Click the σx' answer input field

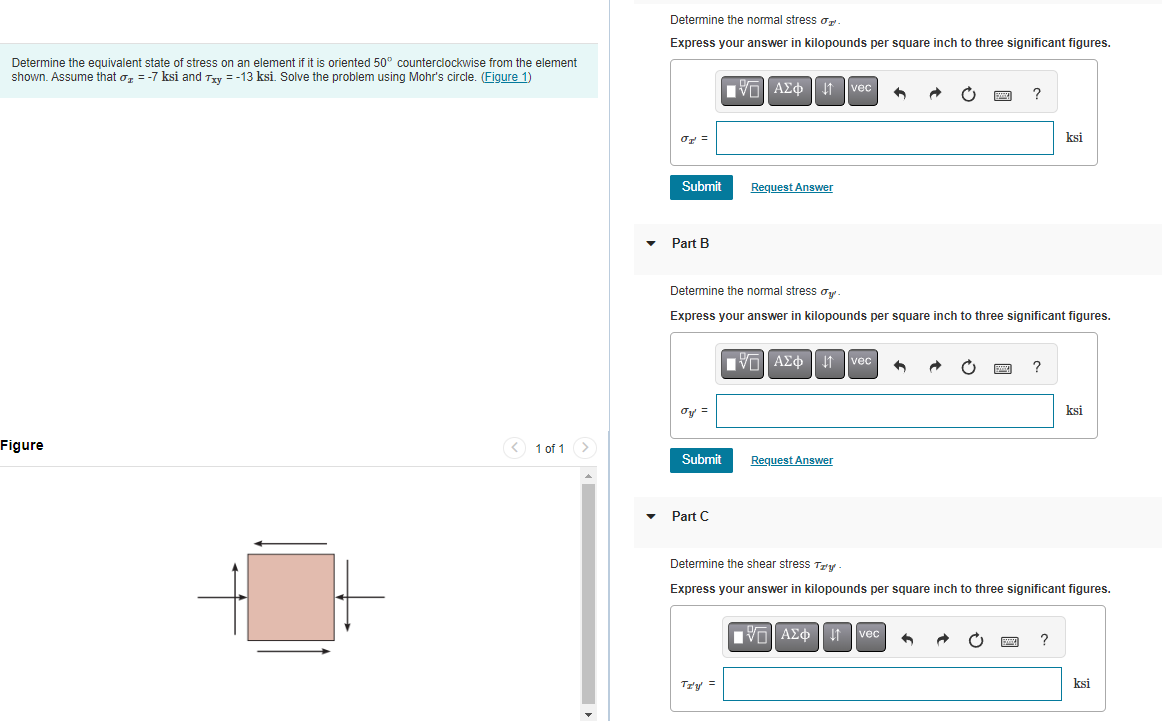point(885,138)
